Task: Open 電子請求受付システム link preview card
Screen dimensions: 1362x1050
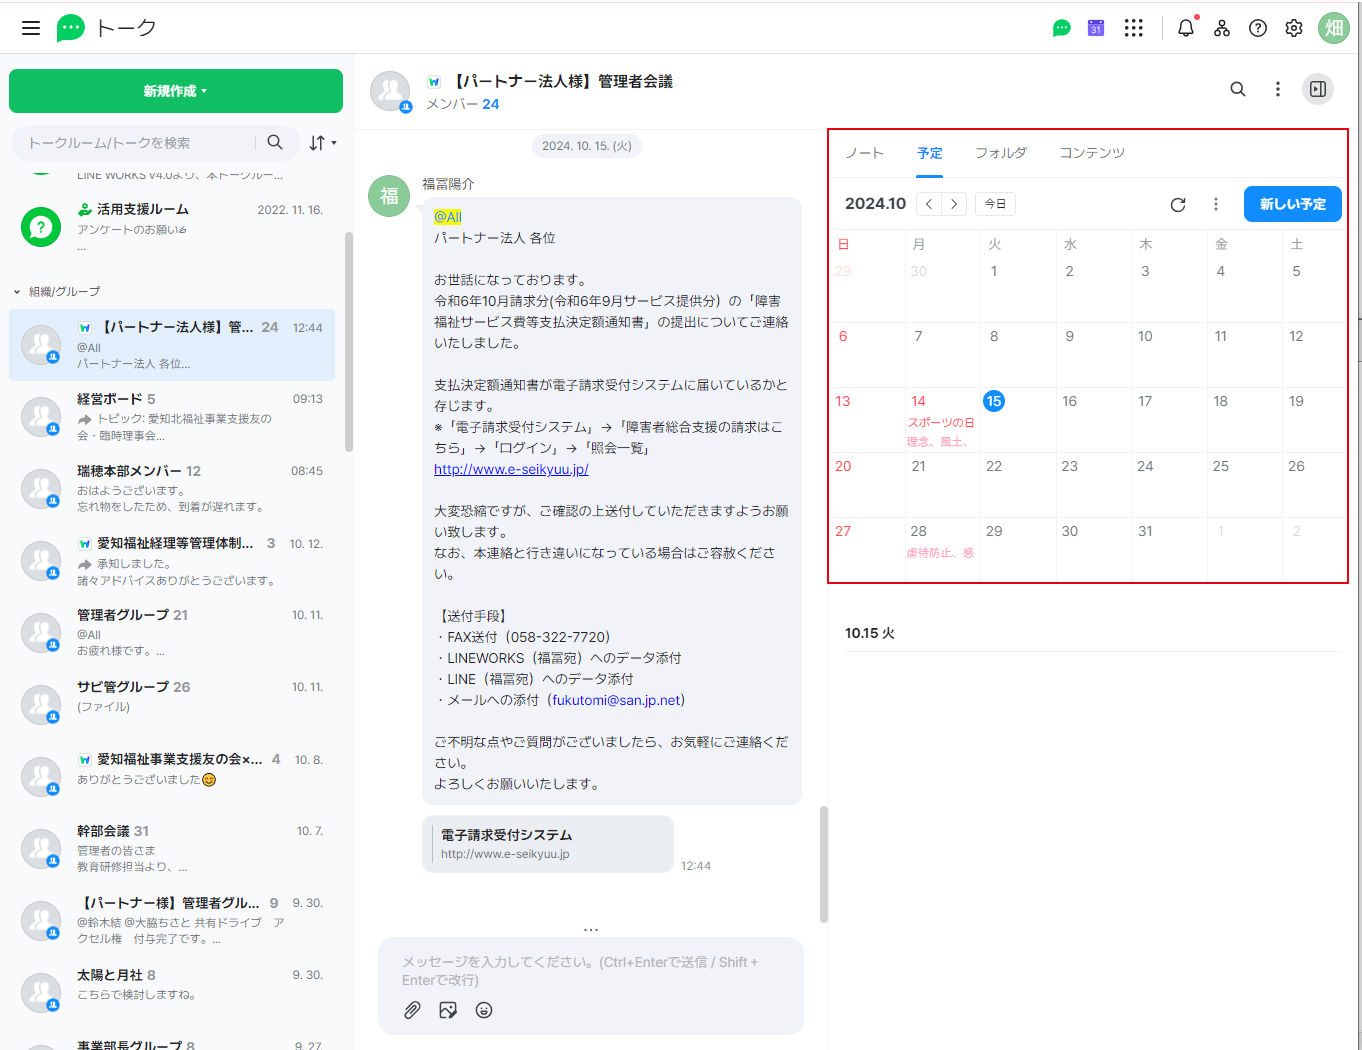Action: pyautogui.click(x=548, y=844)
